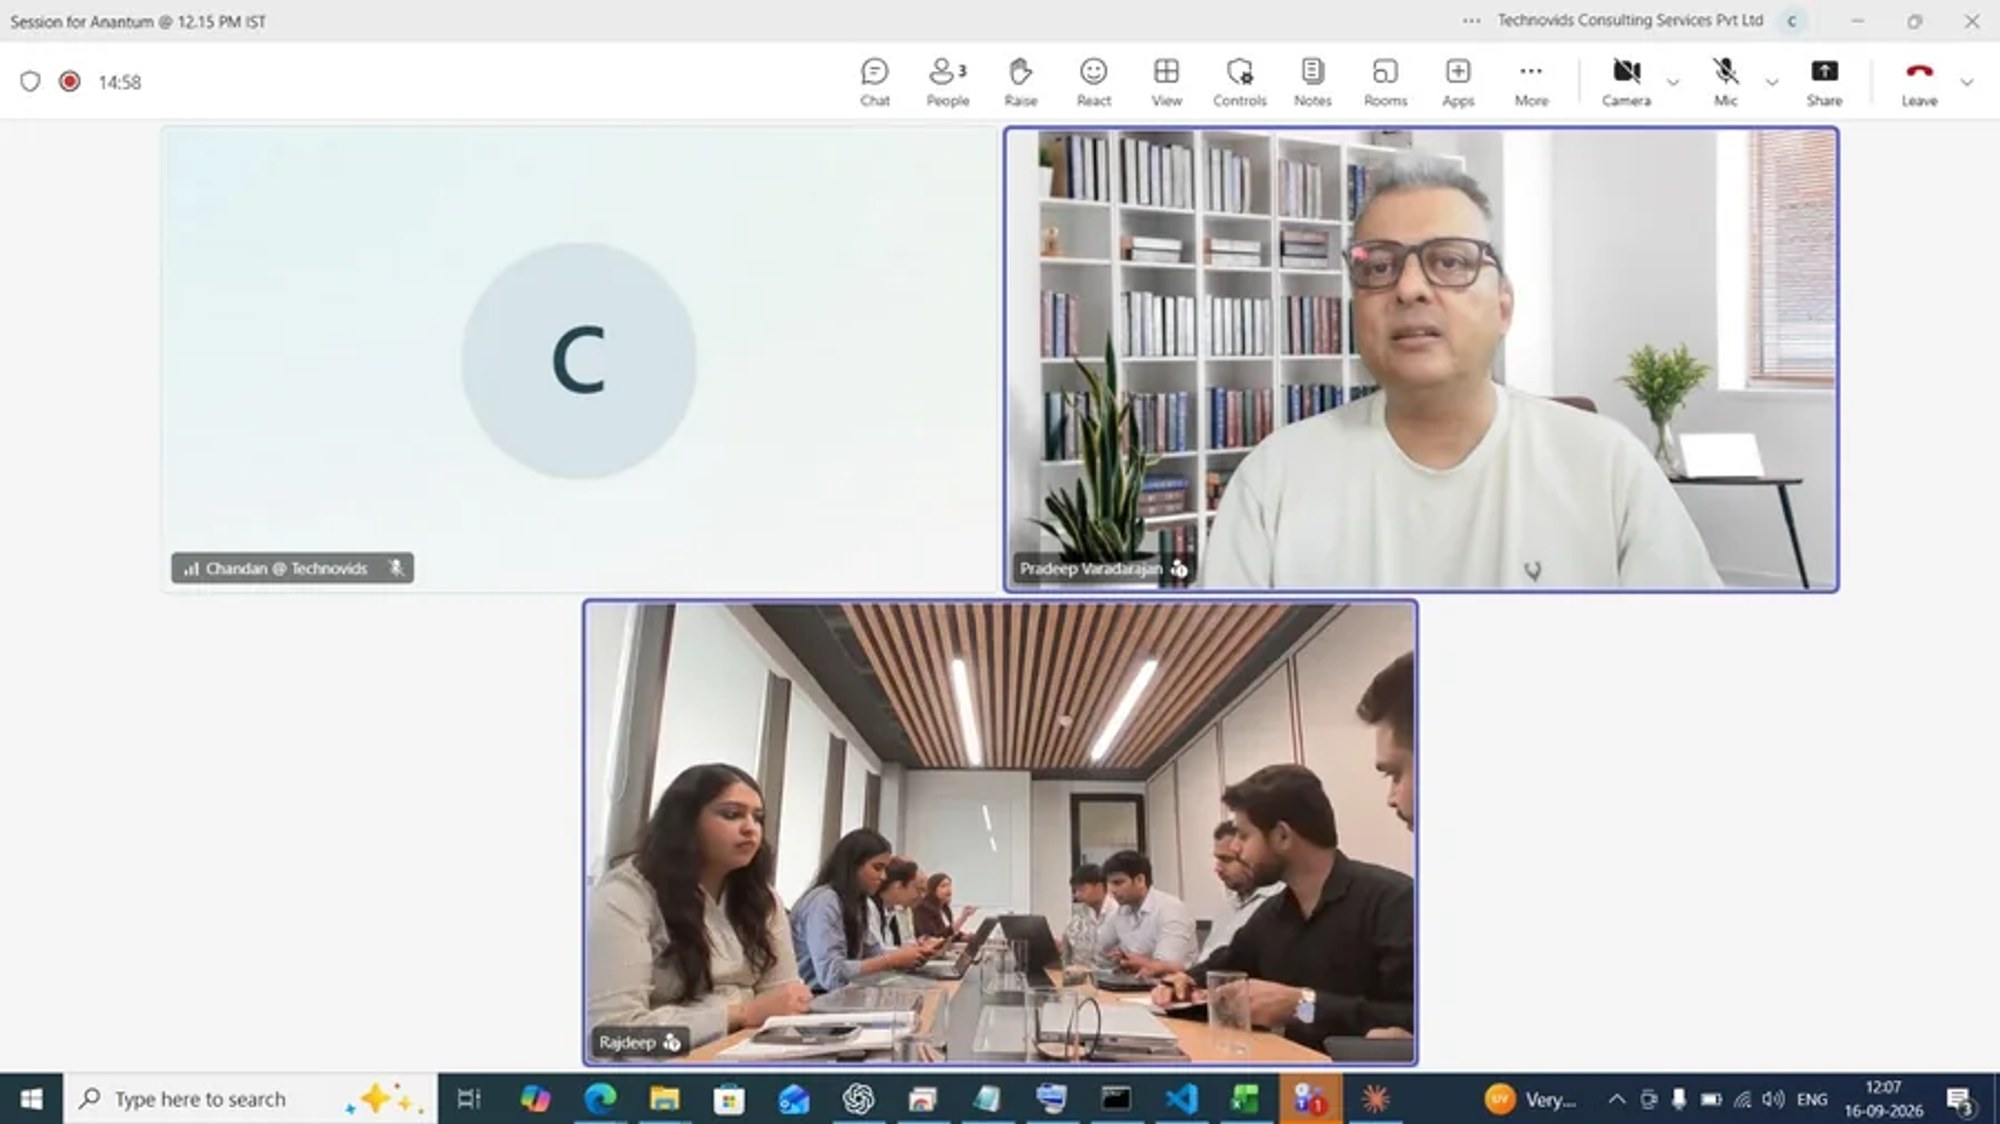The width and height of the screenshot is (2000, 1124).
Task: Open meeting Notes
Action: coord(1312,82)
